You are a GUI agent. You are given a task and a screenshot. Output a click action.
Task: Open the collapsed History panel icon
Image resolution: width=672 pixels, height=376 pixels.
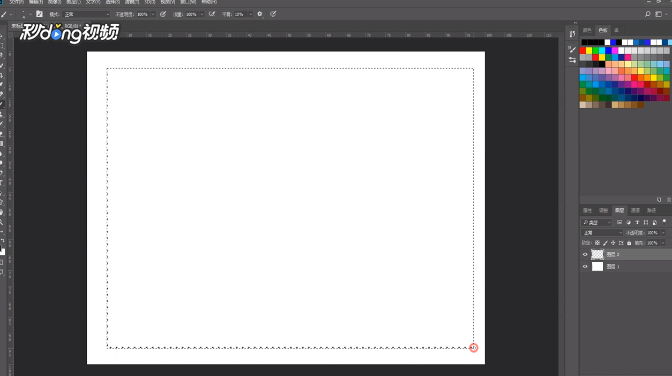pyautogui.click(x=572, y=34)
